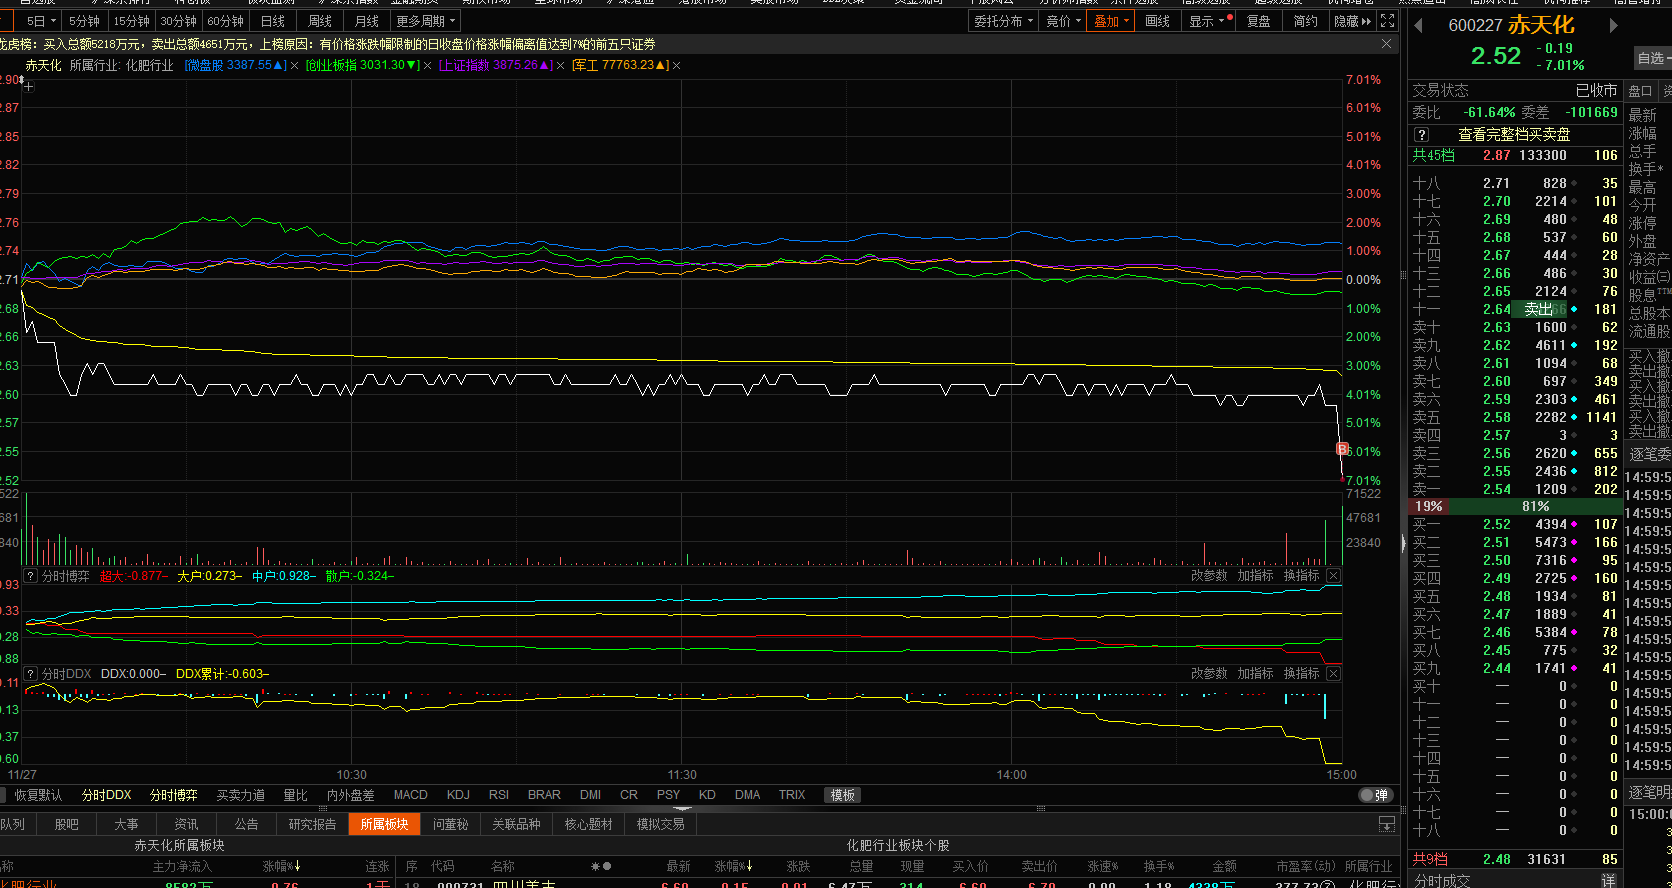Viewport: 1672px width, 888px height.
Task: Click 改参数 in 分时博弈 panel
Action: coord(1209,576)
